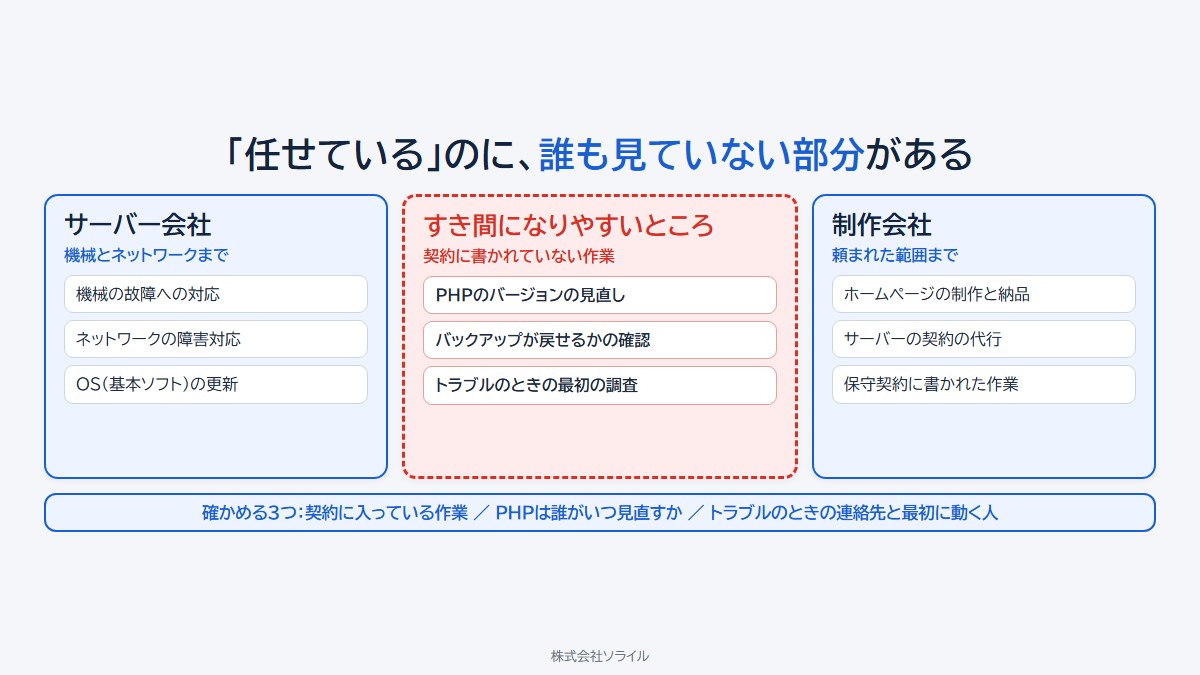Click the トラブルのときの最初の調査 item

point(600,385)
